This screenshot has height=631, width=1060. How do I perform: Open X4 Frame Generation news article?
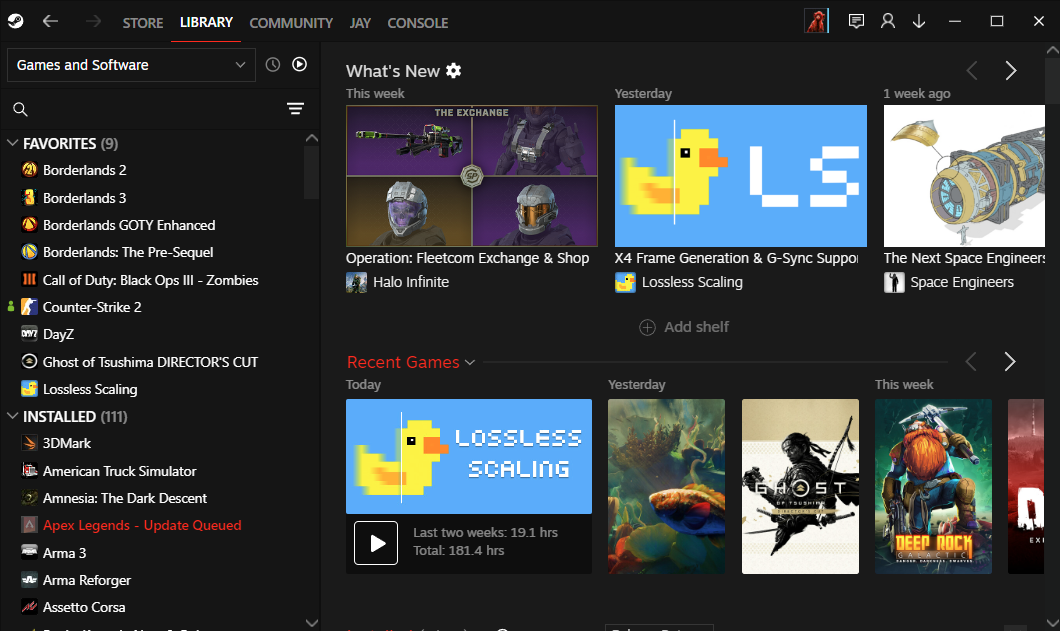pyautogui.click(x=736, y=258)
